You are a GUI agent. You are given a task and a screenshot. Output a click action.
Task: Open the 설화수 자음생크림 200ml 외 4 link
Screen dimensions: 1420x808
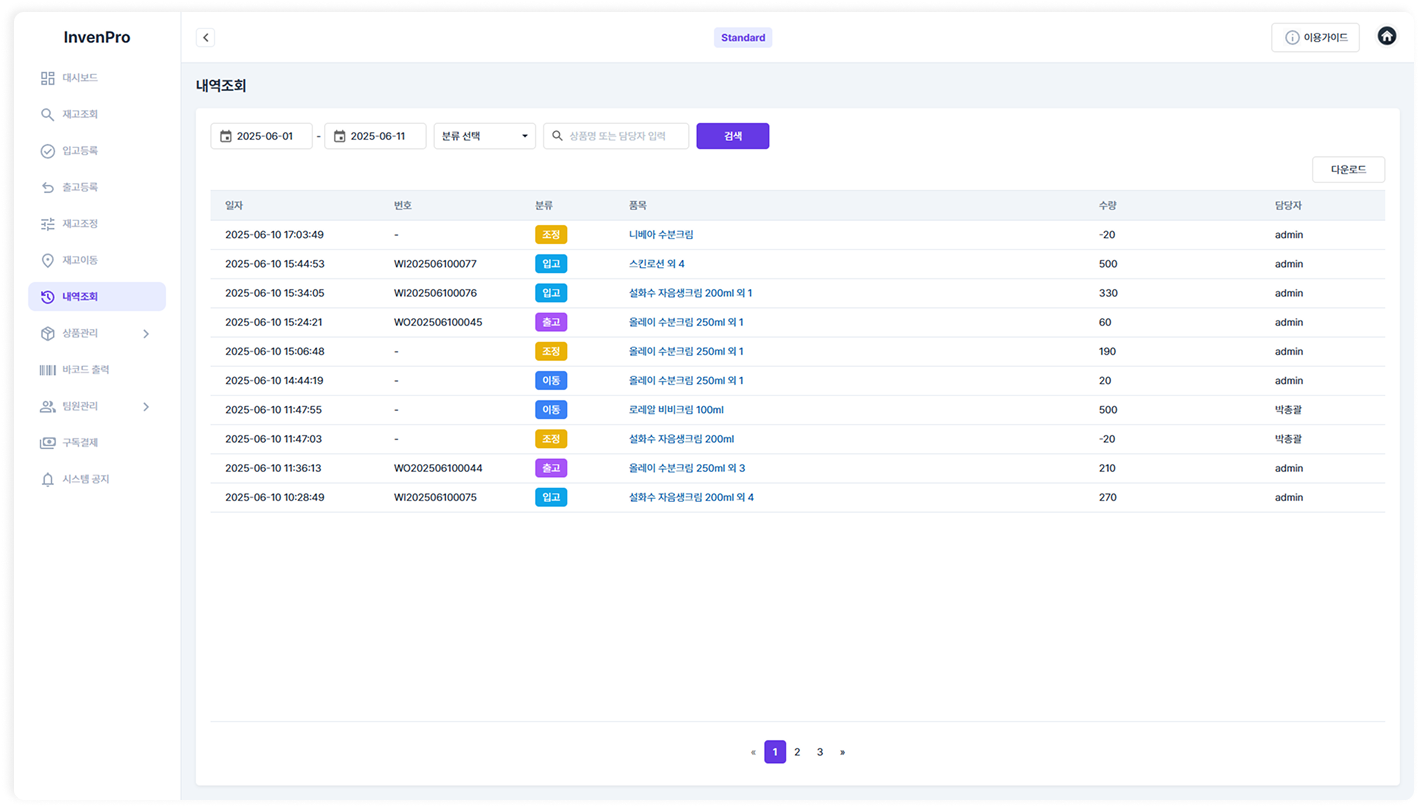tap(691, 497)
